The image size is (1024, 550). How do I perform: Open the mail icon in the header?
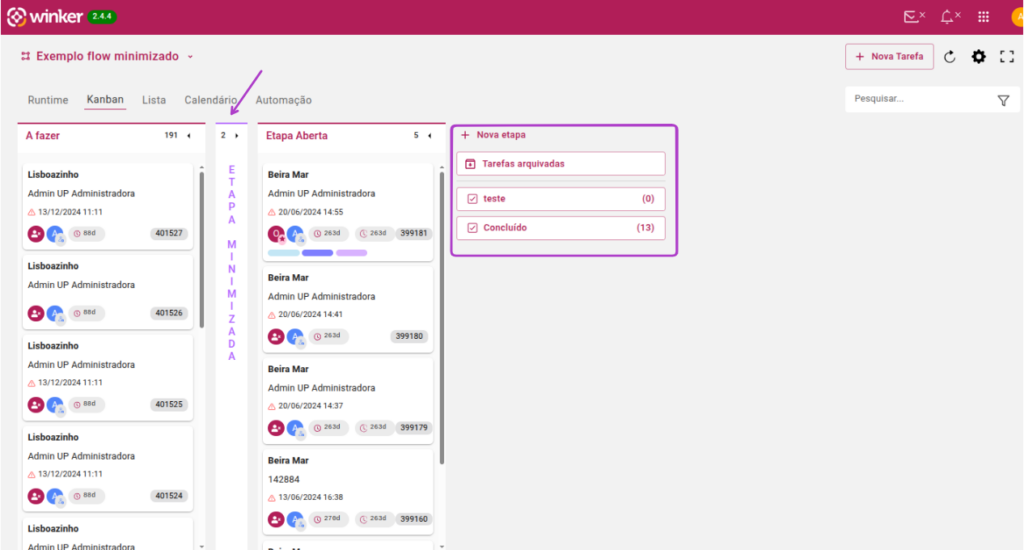(914, 16)
